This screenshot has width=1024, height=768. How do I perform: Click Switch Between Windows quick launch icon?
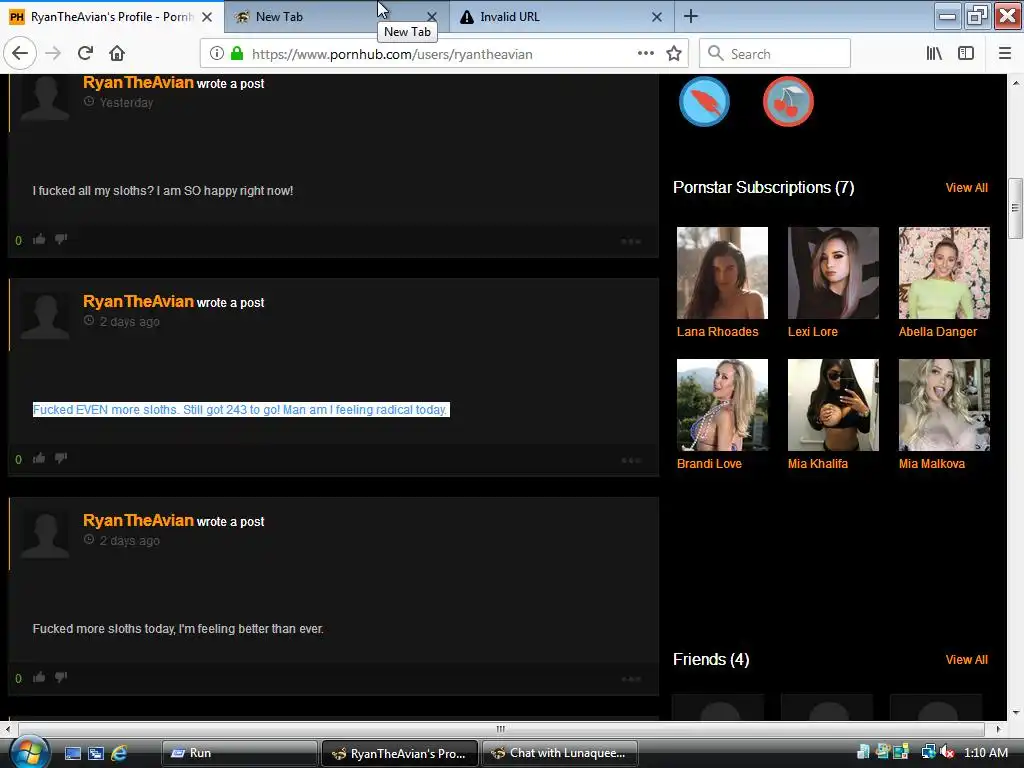[x=96, y=753]
